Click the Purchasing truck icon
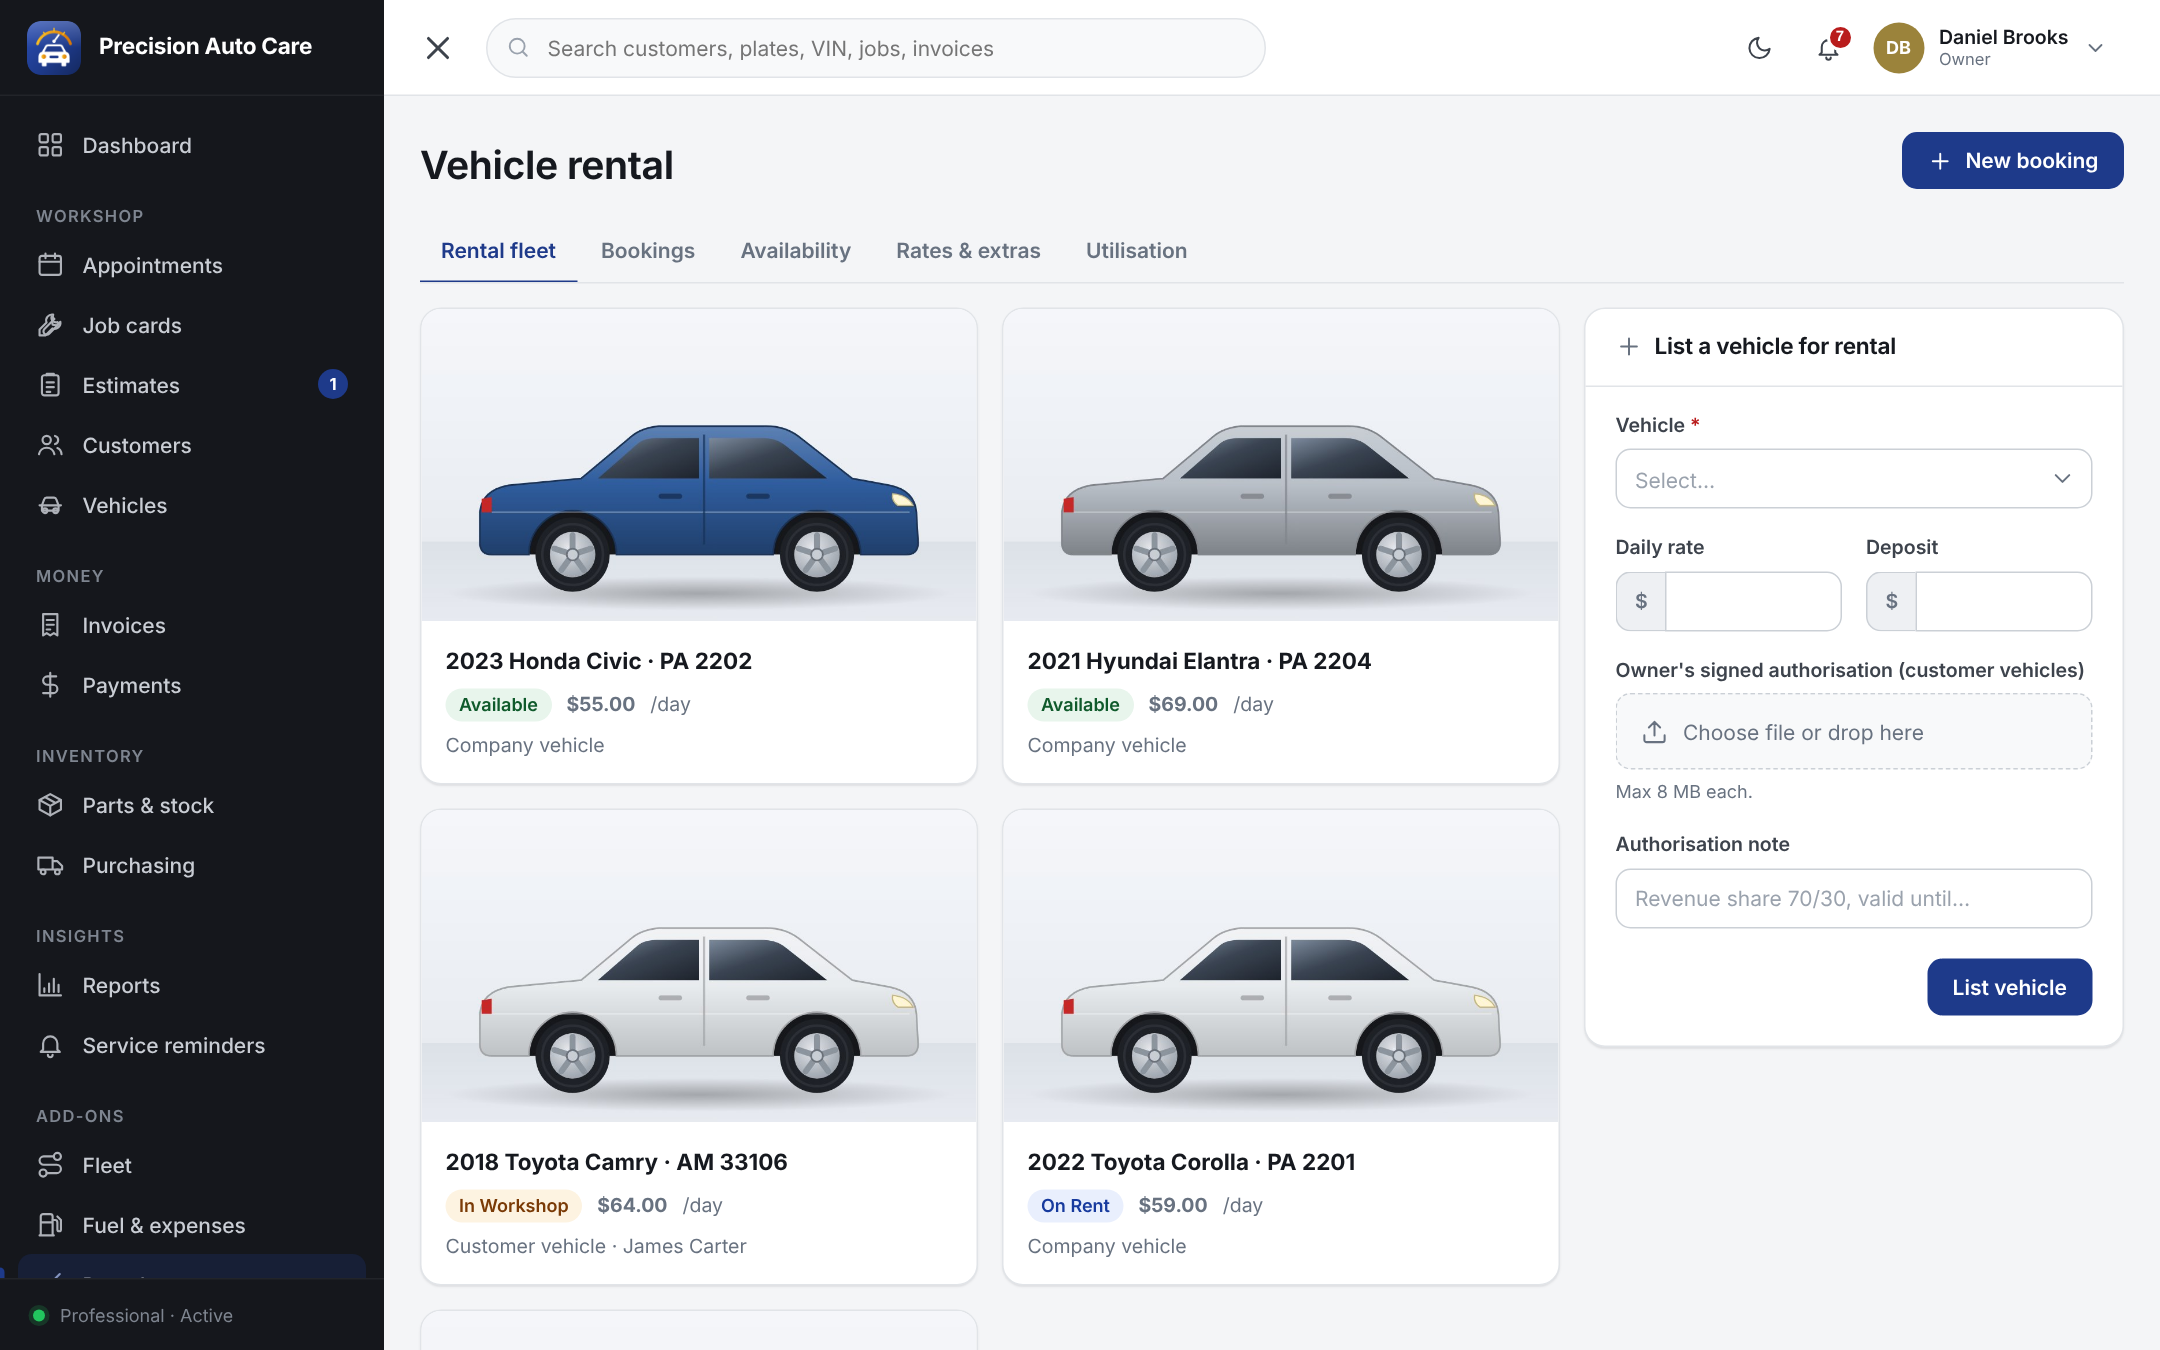 (x=50, y=865)
